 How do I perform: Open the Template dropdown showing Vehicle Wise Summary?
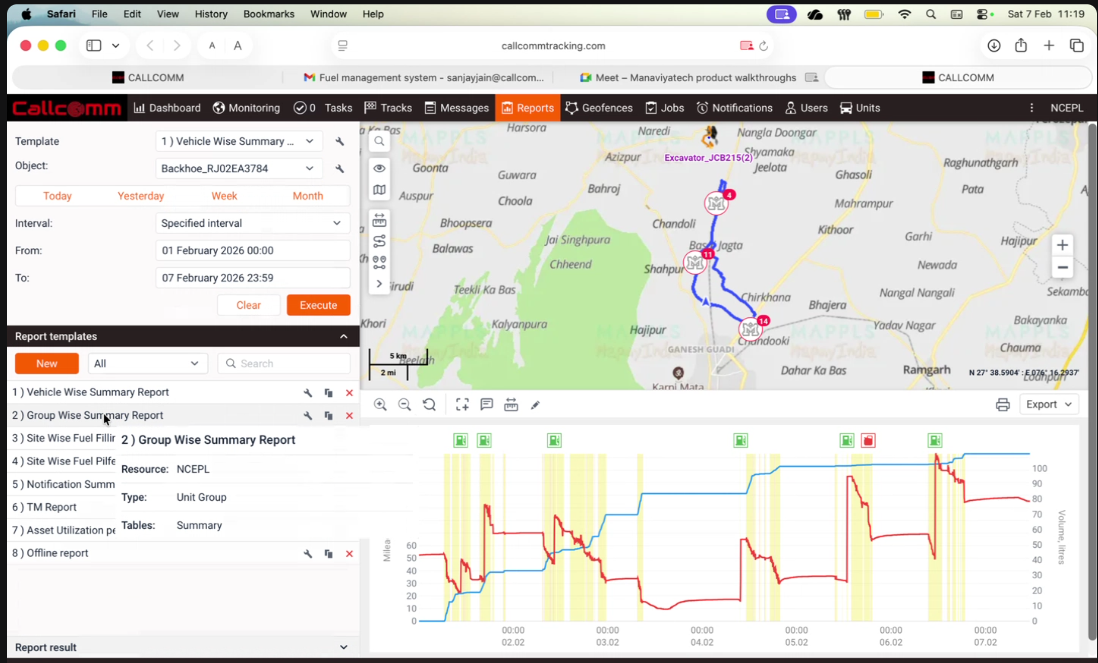point(239,141)
